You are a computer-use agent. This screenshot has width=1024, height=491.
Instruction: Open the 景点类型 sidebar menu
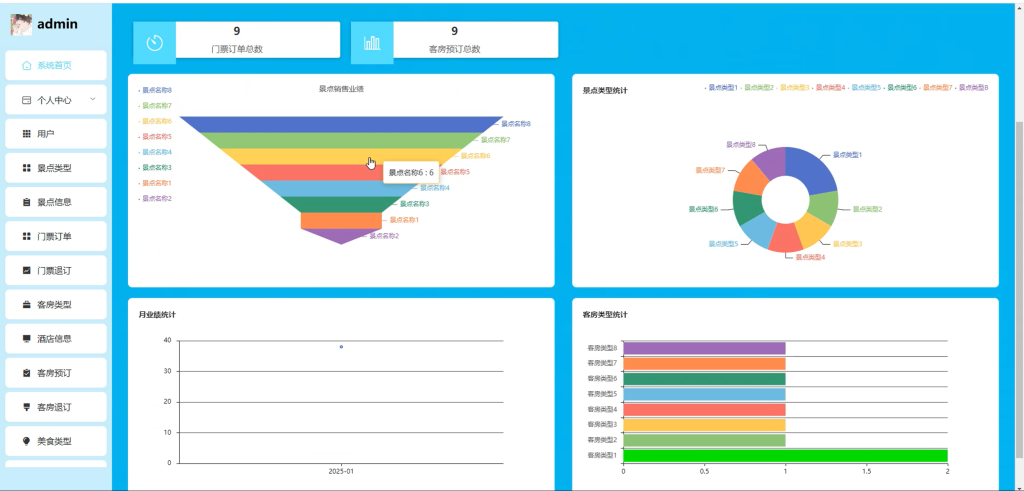tap(56, 168)
